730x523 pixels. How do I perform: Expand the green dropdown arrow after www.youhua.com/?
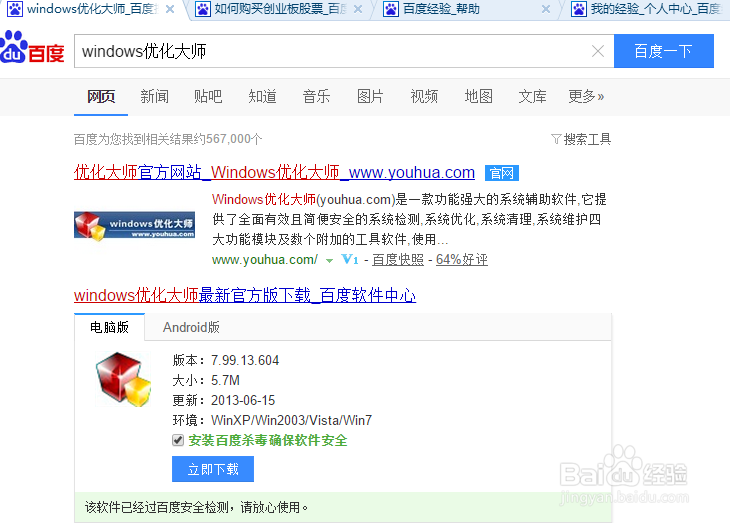[x=329, y=261]
